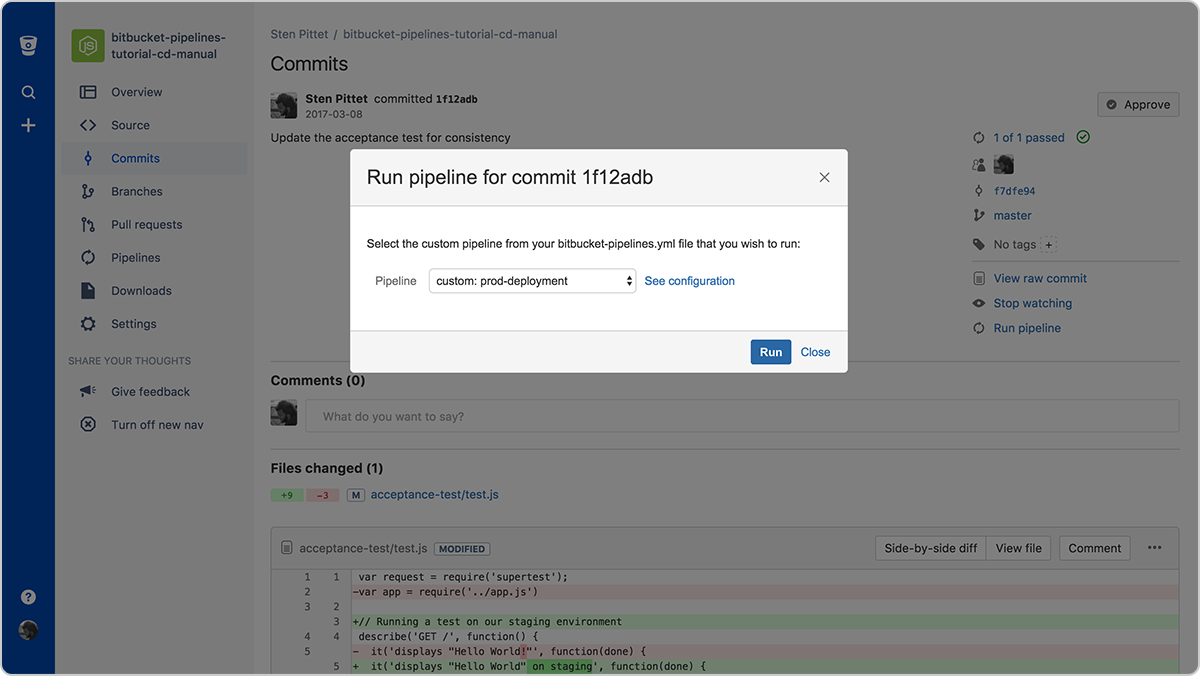Toggle Approve on this commit
This screenshot has height=676, width=1200.
point(1138,104)
